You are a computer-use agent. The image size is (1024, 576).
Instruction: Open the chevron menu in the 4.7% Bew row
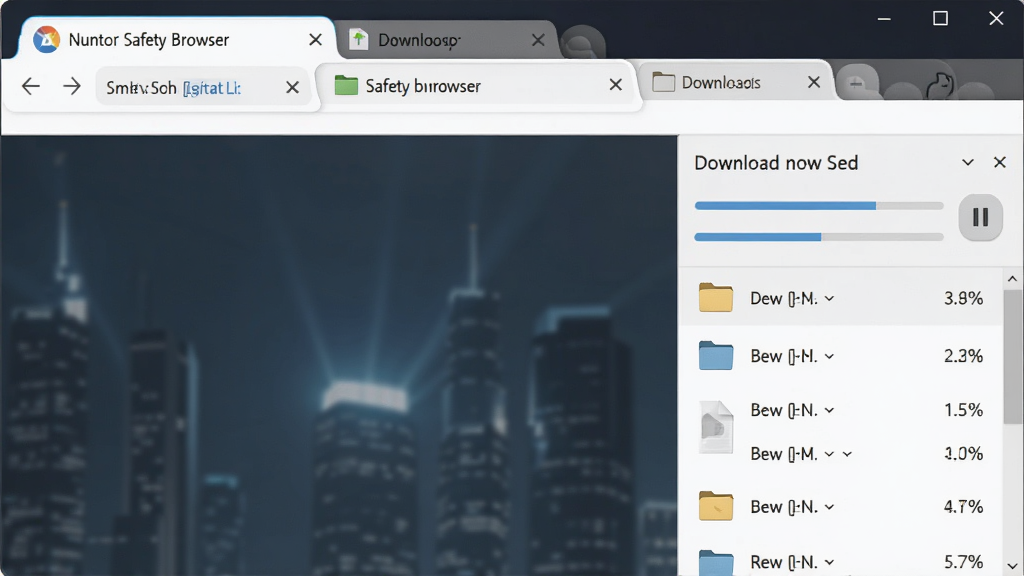click(x=829, y=507)
